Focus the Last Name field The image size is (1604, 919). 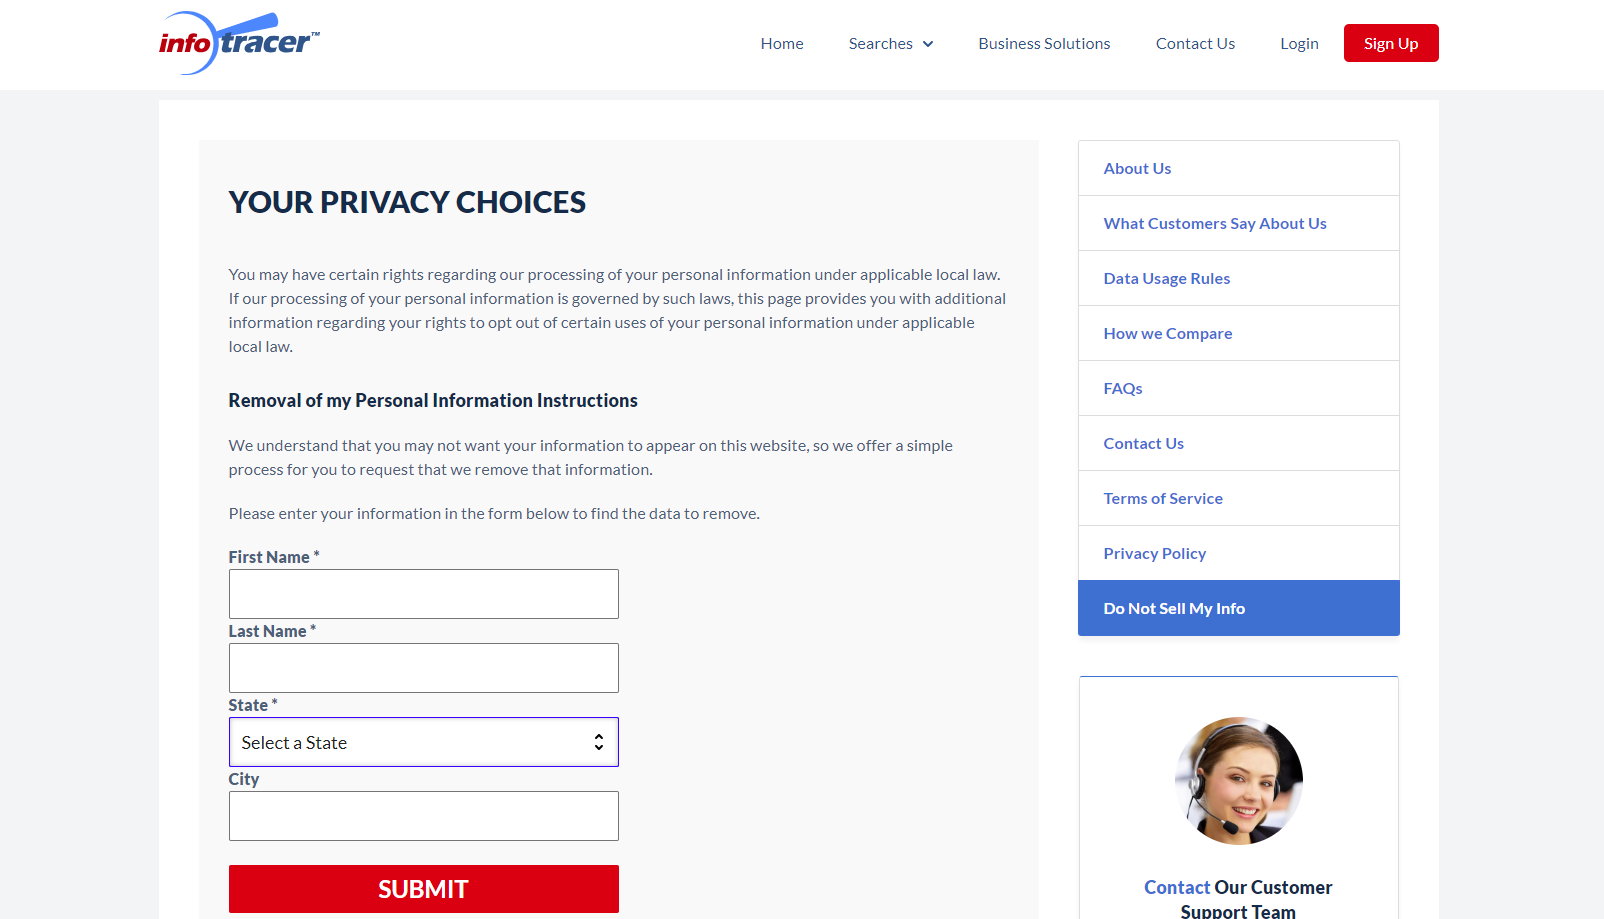[423, 668]
